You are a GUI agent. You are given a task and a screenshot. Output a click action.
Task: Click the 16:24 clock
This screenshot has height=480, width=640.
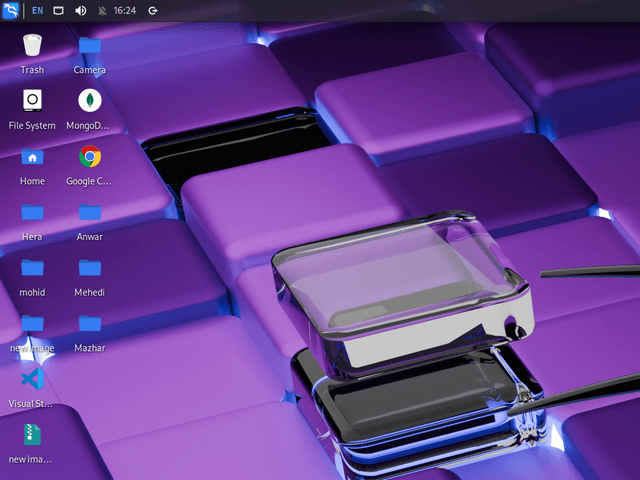point(125,10)
